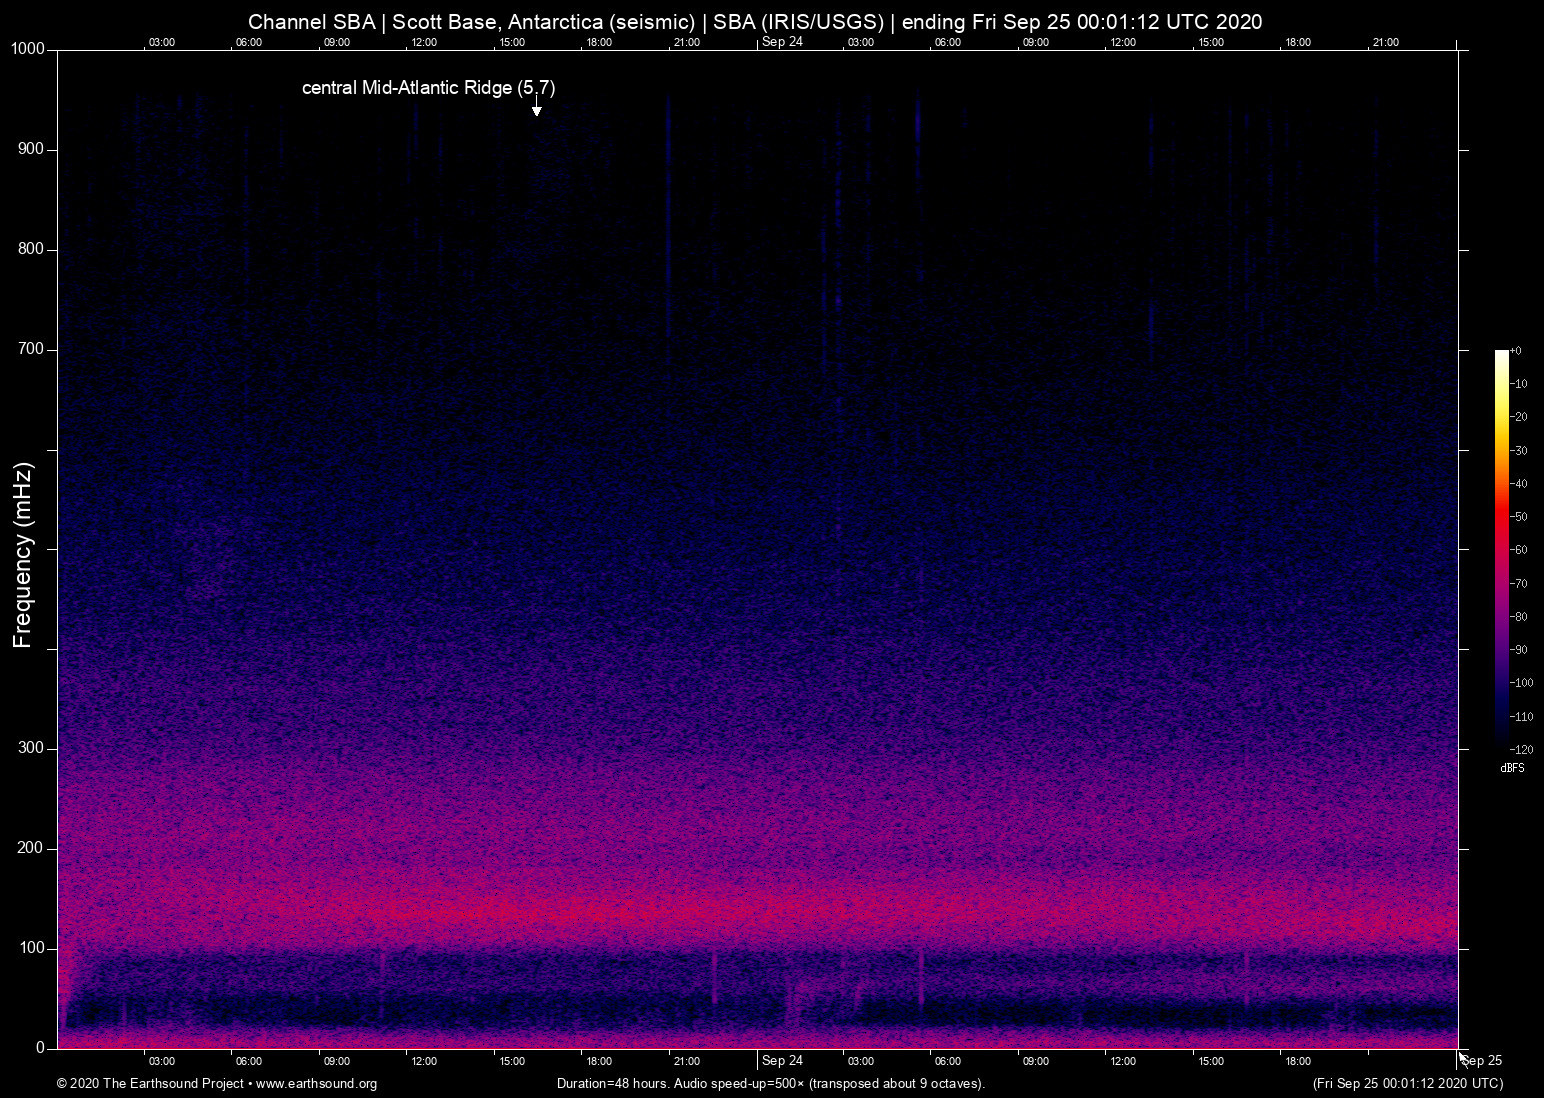Select the 1000 tick label on frequency axis

(x=28, y=49)
